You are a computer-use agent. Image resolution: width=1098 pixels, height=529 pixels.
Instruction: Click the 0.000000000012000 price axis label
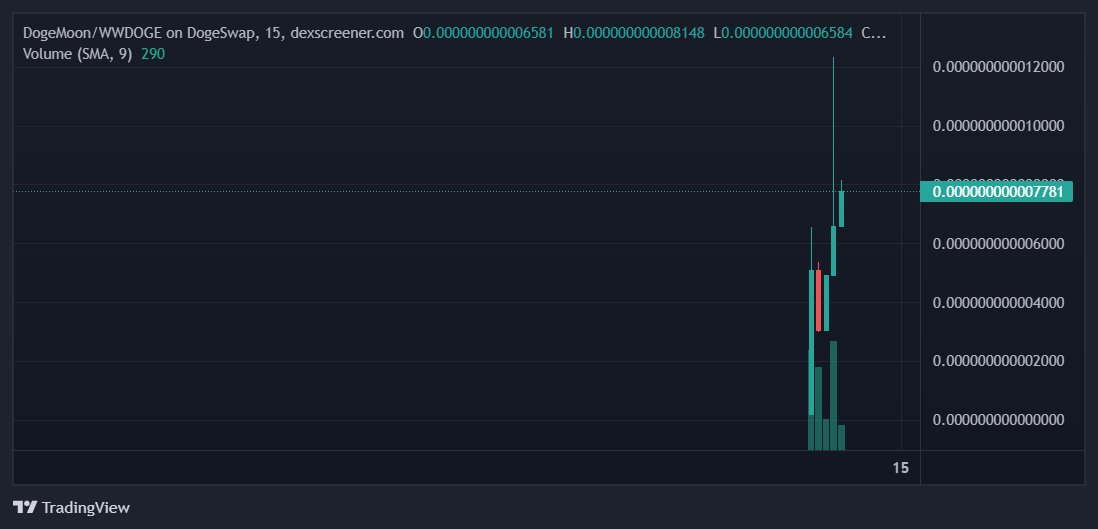(999, 67)
